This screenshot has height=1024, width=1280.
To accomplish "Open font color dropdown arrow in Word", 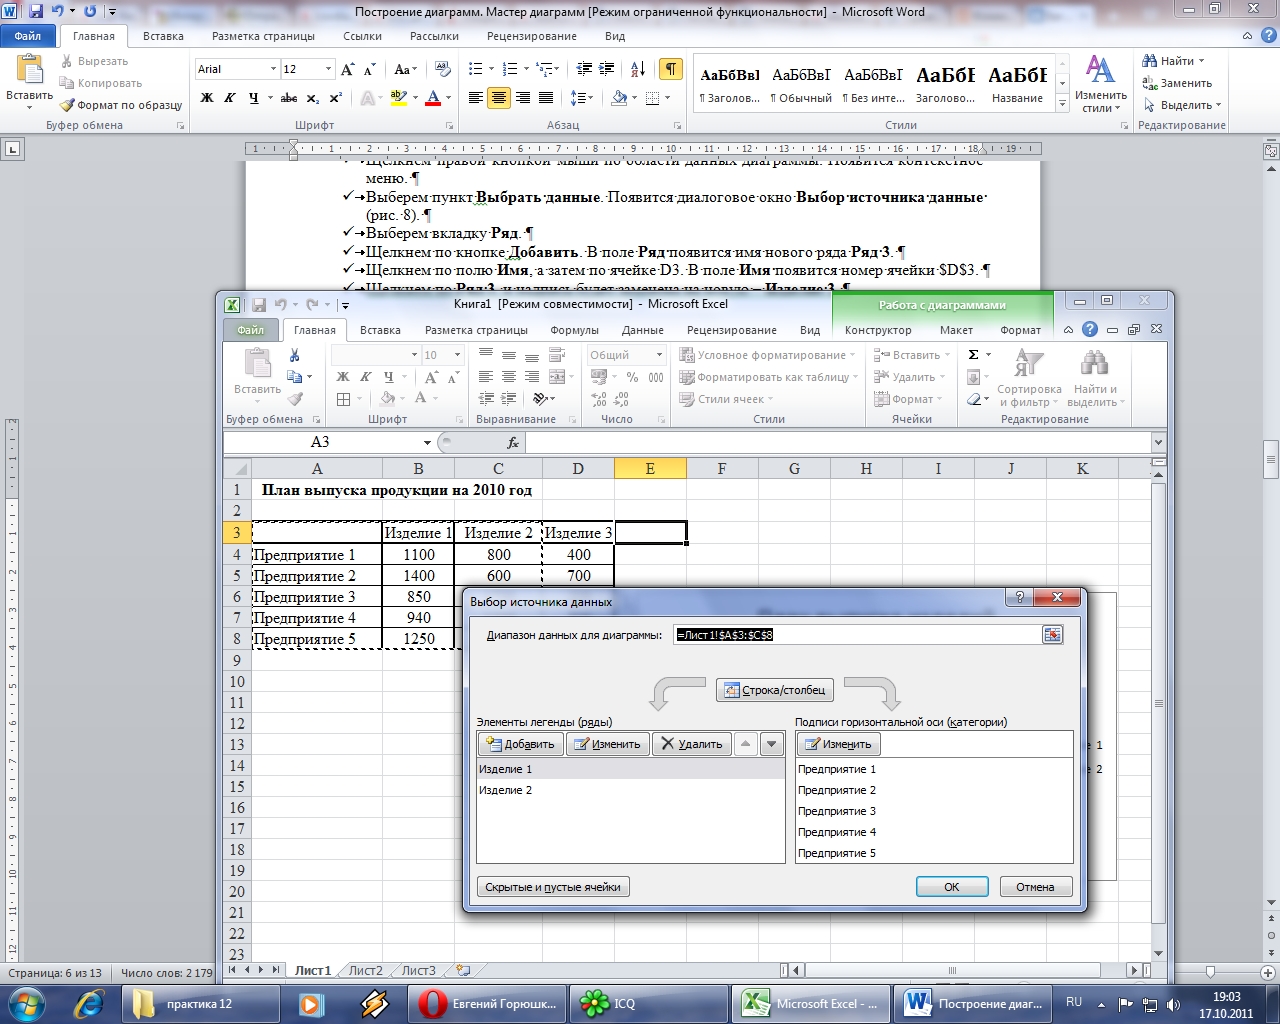I will point(449,98).
